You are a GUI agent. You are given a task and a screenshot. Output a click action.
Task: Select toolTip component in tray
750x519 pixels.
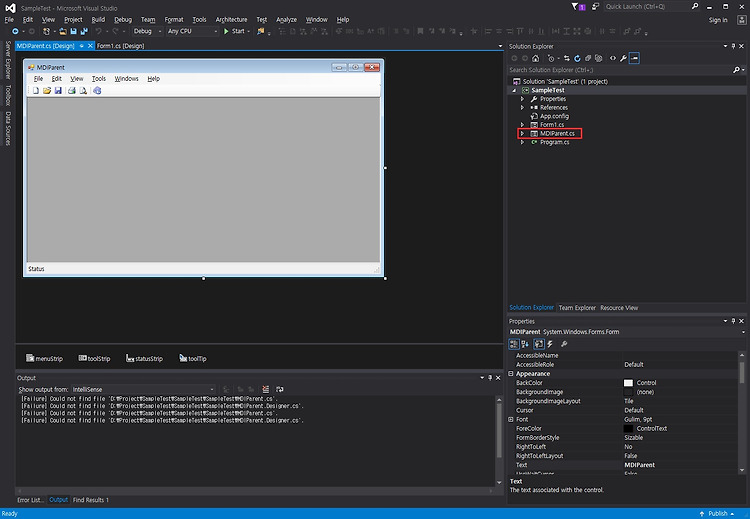tap(193, 358)
